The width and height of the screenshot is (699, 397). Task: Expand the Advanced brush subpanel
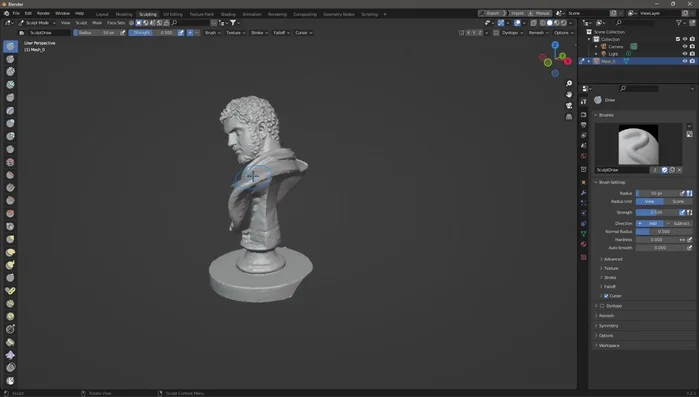(x=613, y=259)
